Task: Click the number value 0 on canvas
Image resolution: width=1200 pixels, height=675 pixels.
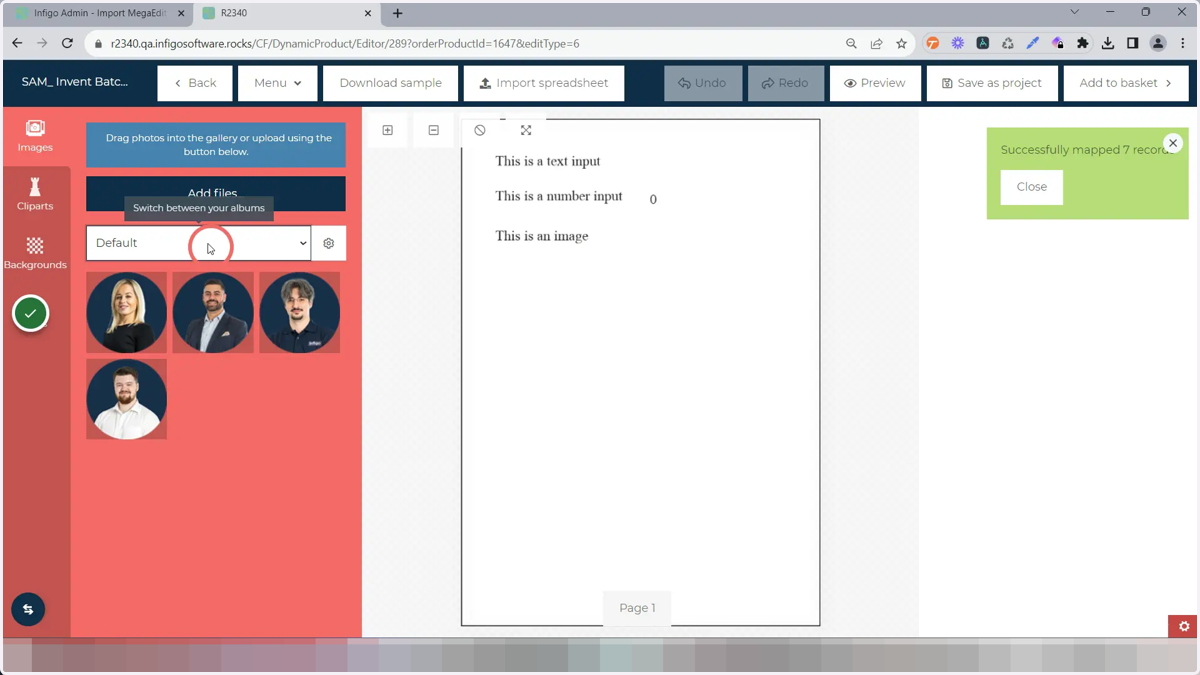Action: [653, 200]
